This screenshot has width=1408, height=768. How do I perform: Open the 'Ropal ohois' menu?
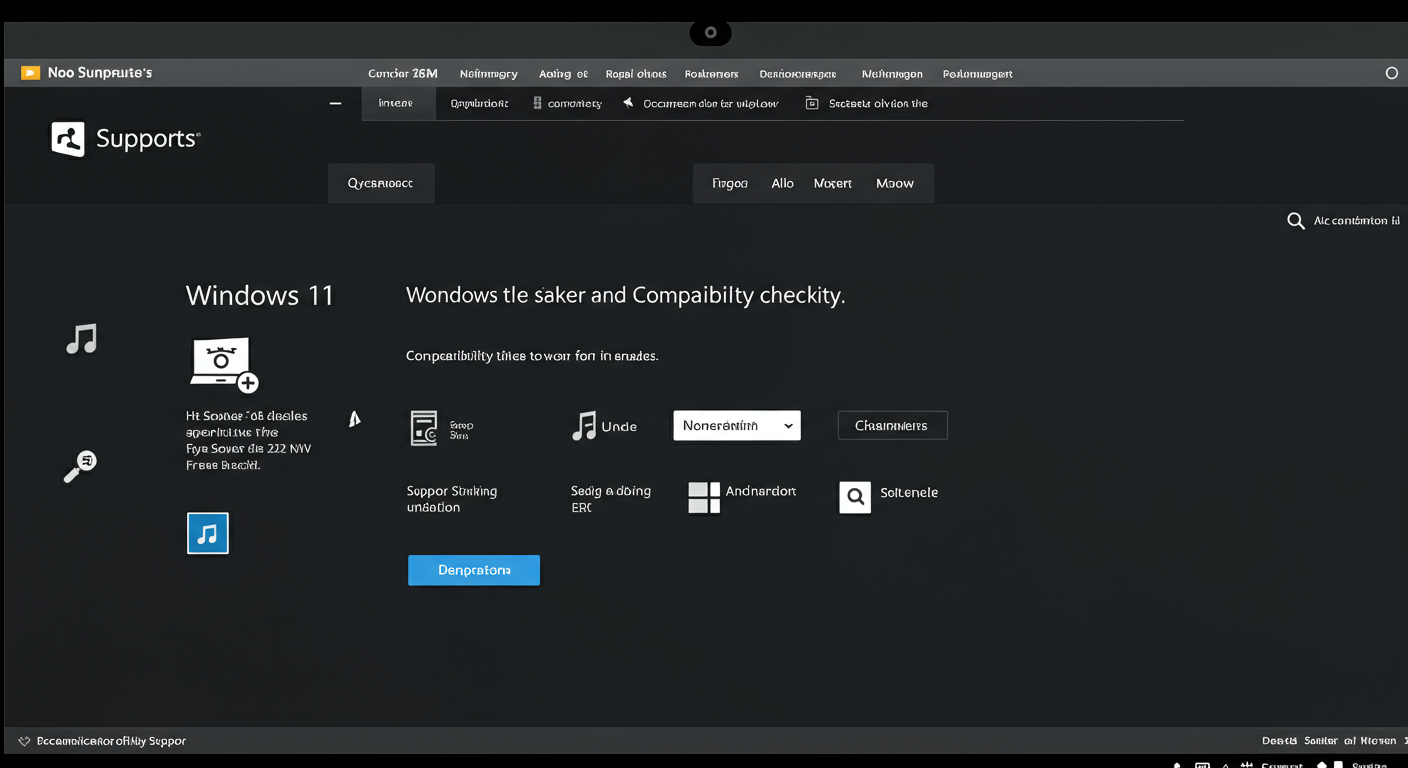636,74
